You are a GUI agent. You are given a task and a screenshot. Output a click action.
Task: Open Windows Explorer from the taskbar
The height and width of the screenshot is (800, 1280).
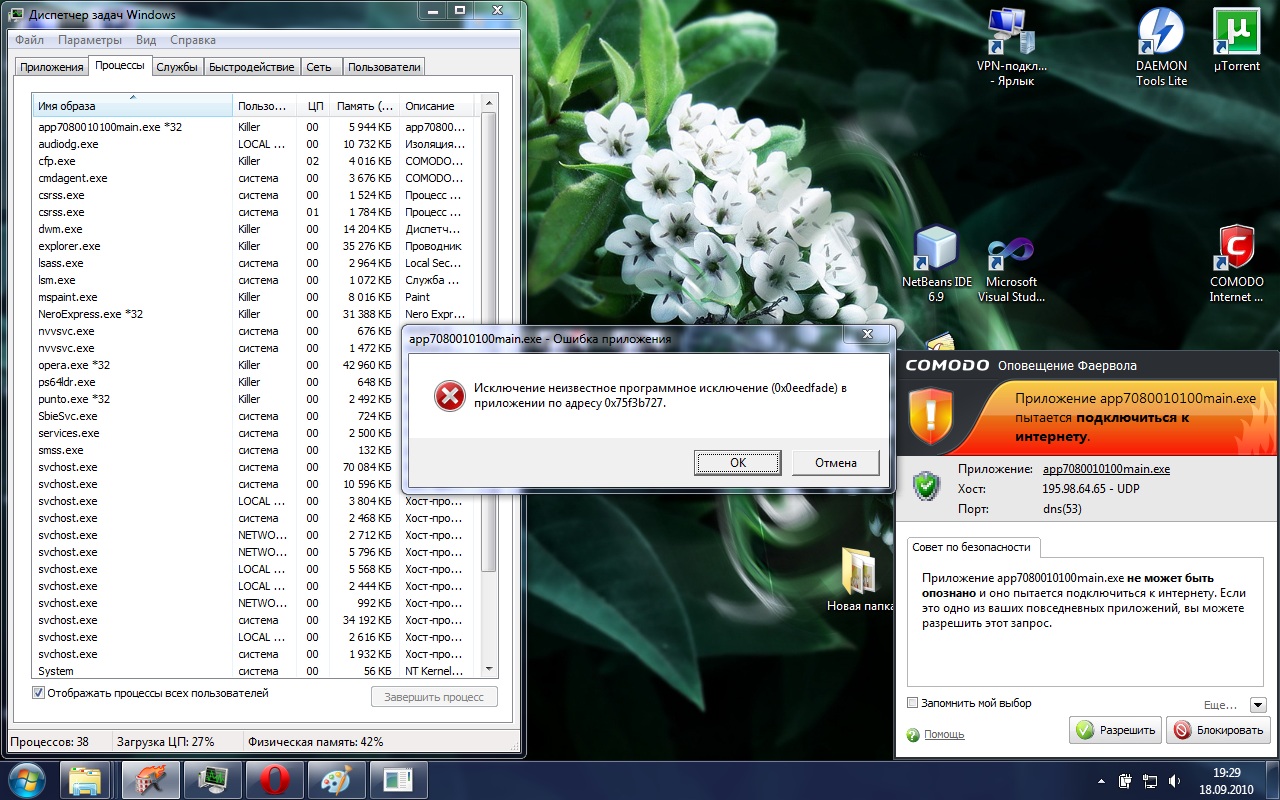(86, 779)
